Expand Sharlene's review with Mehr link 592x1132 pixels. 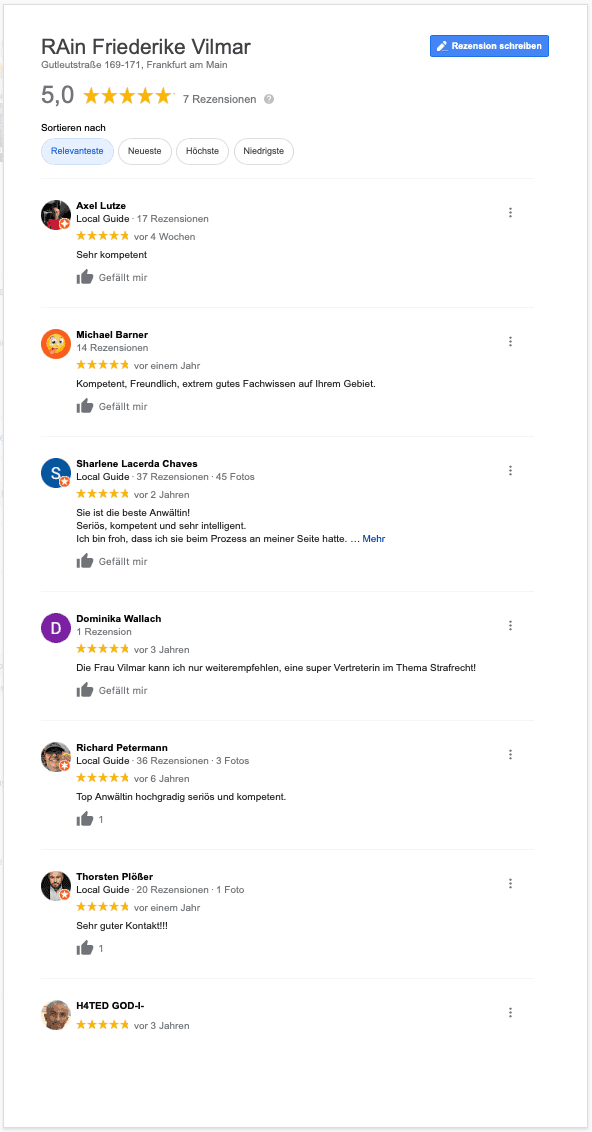coord(374,539)
